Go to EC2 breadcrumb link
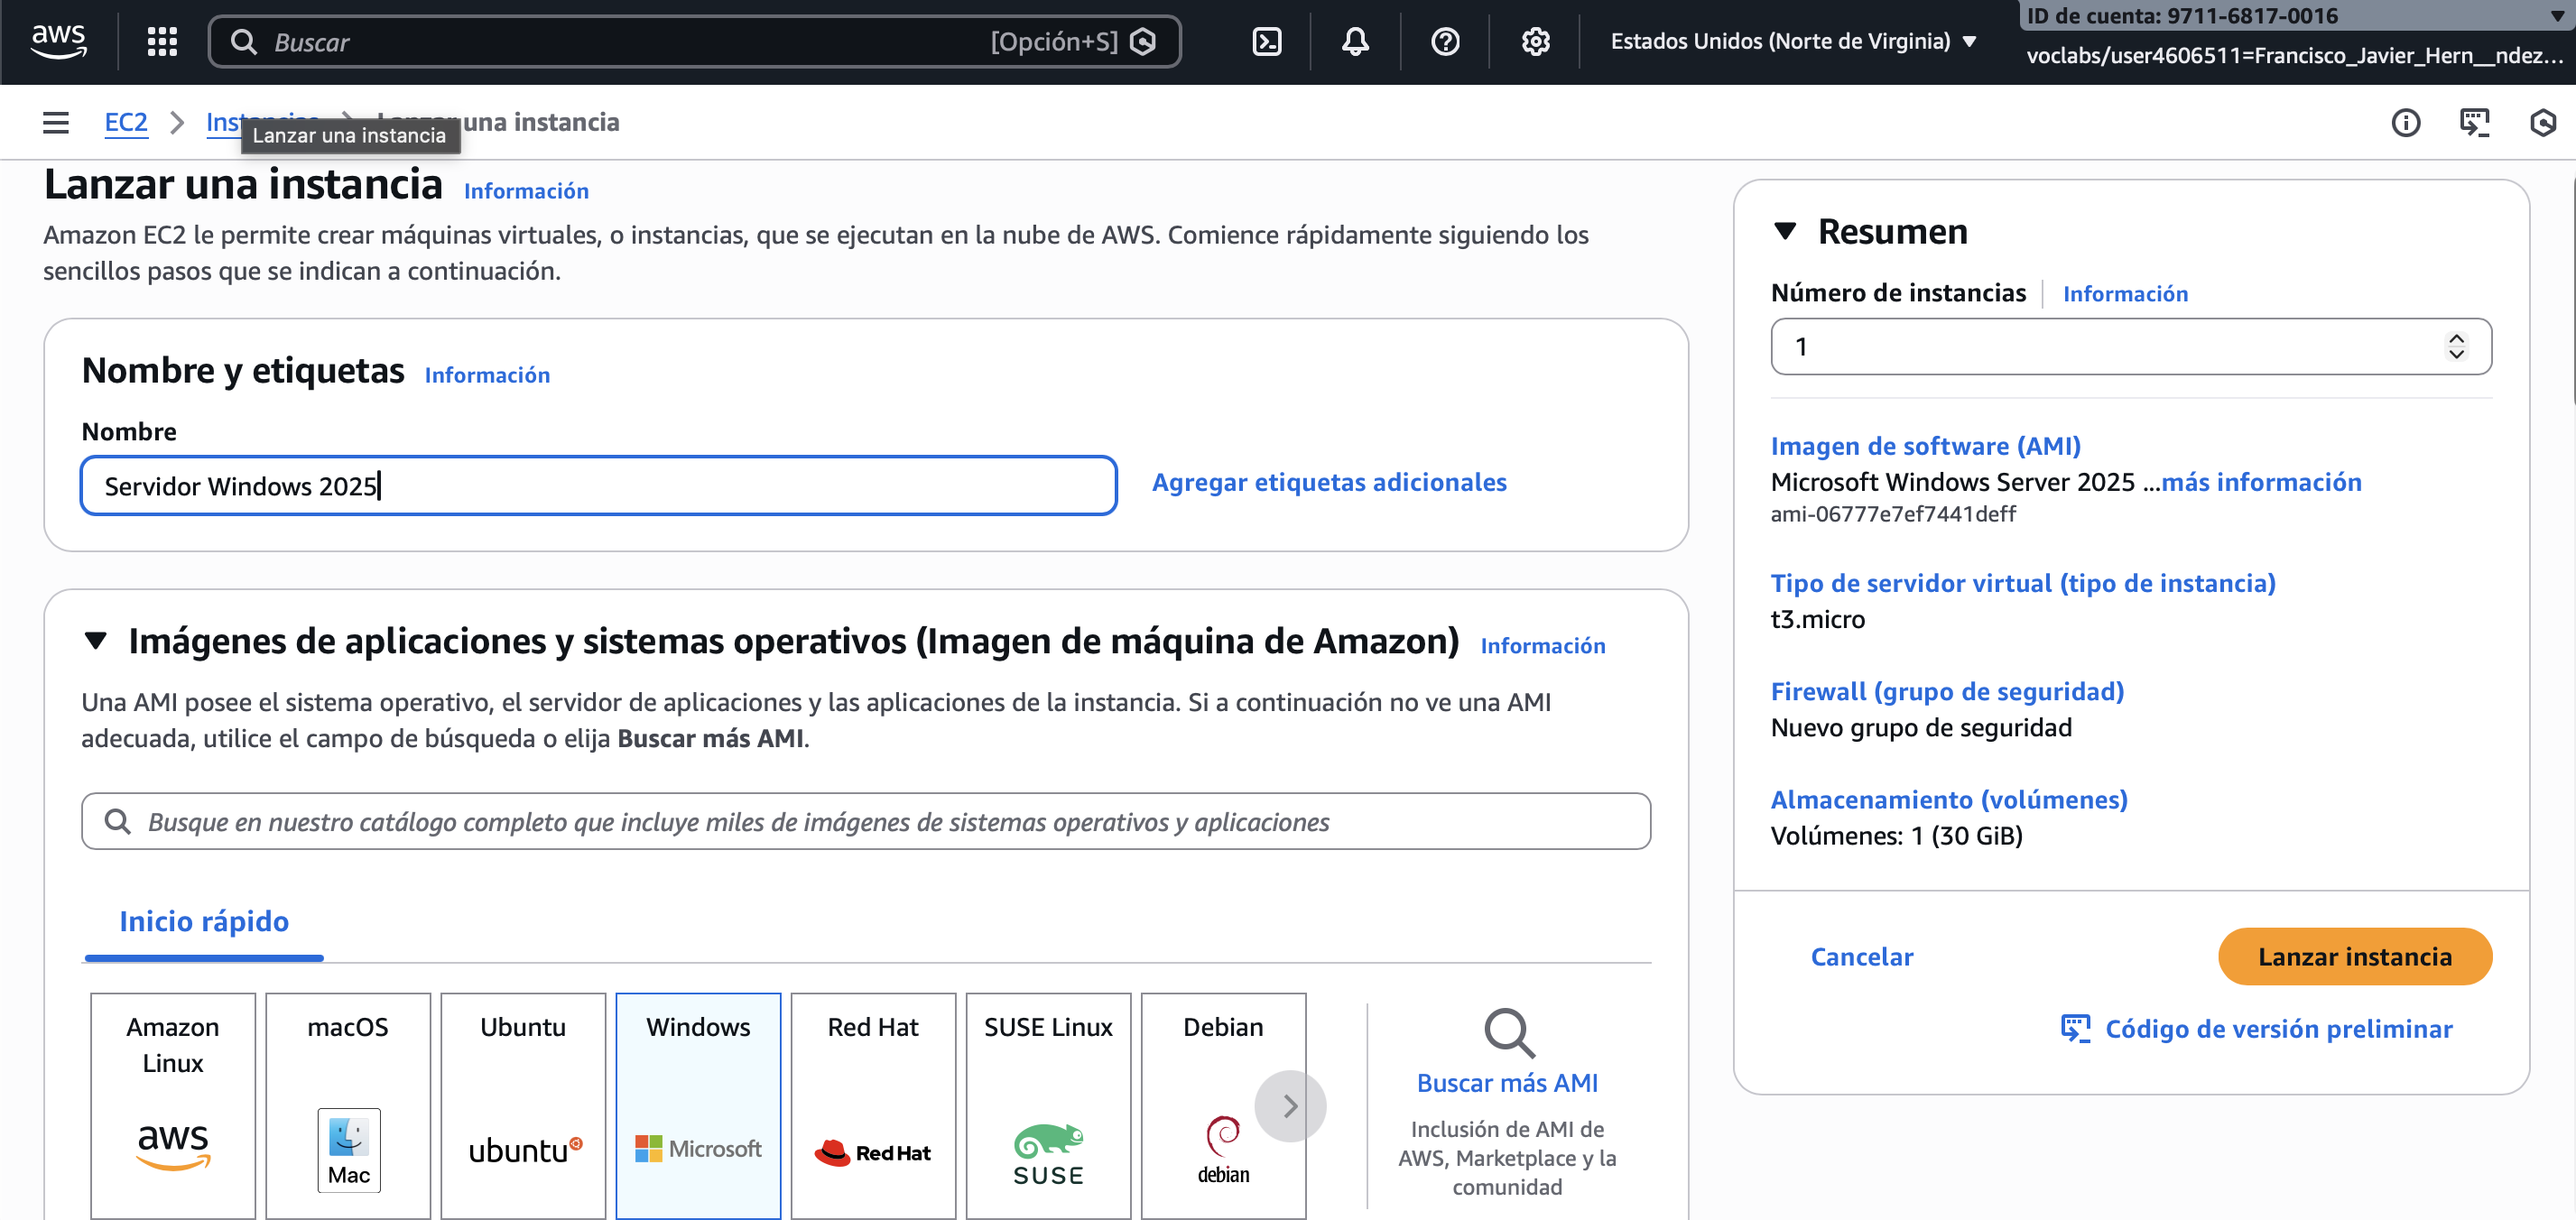Viewport: 2576px width, 1220px height. [x=126, y=122]
